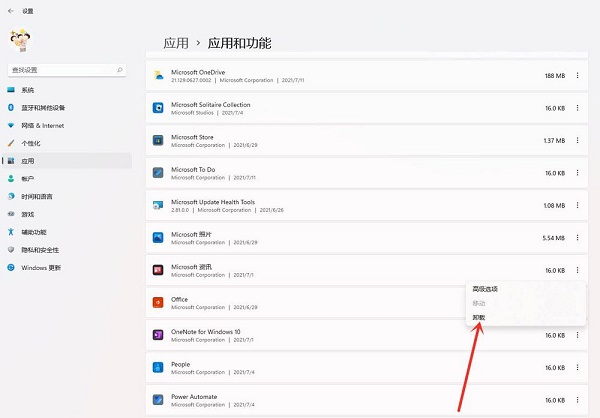600x418 pixels.
Task: Open 帐户 in sidebar
Action: click(67, 179)
